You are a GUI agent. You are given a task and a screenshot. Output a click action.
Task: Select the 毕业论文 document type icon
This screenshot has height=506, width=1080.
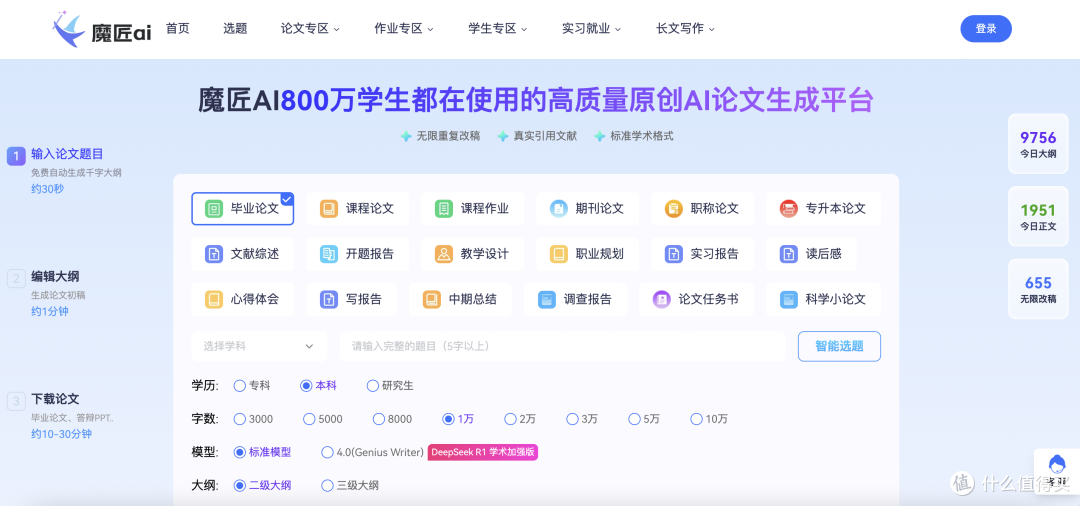(214, 209)
